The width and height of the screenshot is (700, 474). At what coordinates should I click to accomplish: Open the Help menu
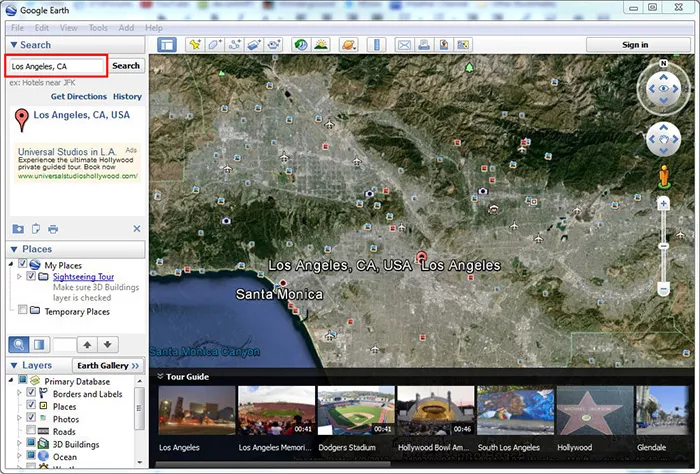click(x=154, y=28)
